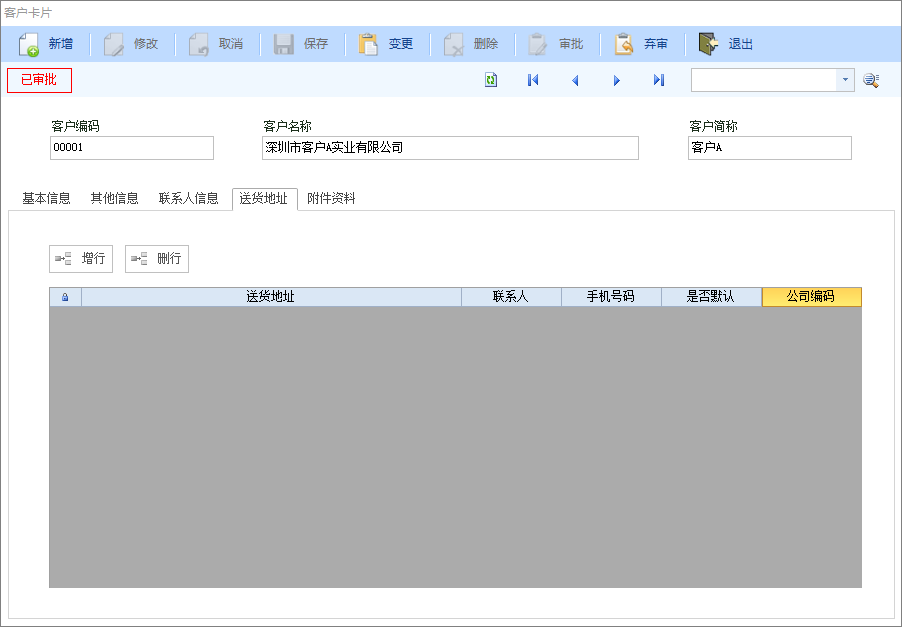Click the 是否默认 column header
902x627 pixels.
pos(711,297)
